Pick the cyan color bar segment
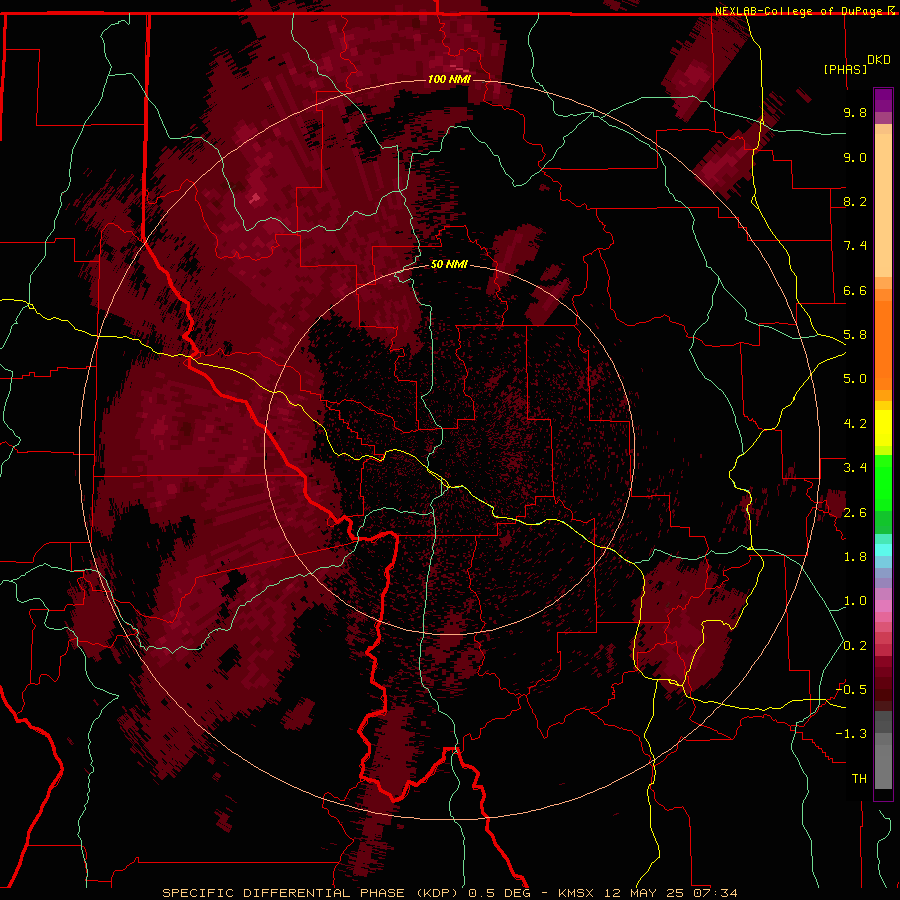 [883, 550]
